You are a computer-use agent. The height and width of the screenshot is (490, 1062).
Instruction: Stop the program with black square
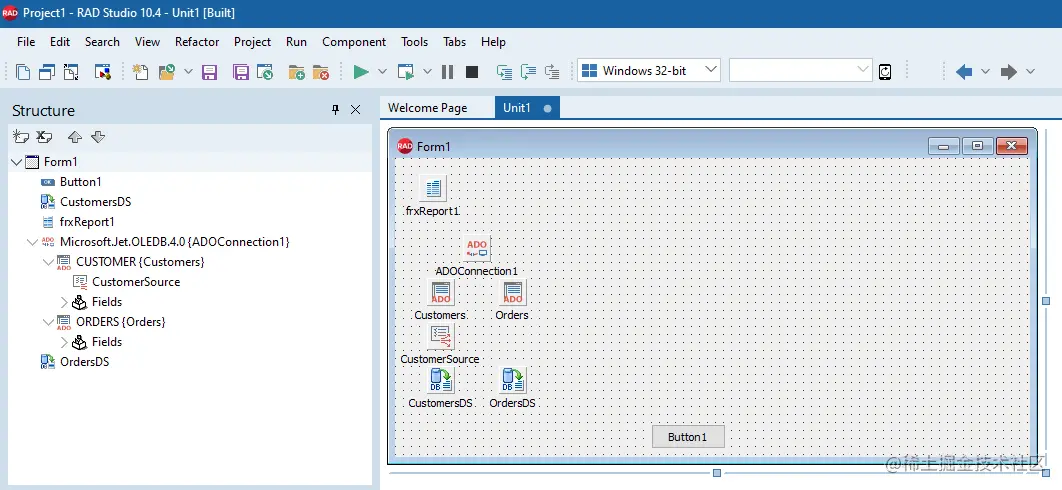[472, 72]
